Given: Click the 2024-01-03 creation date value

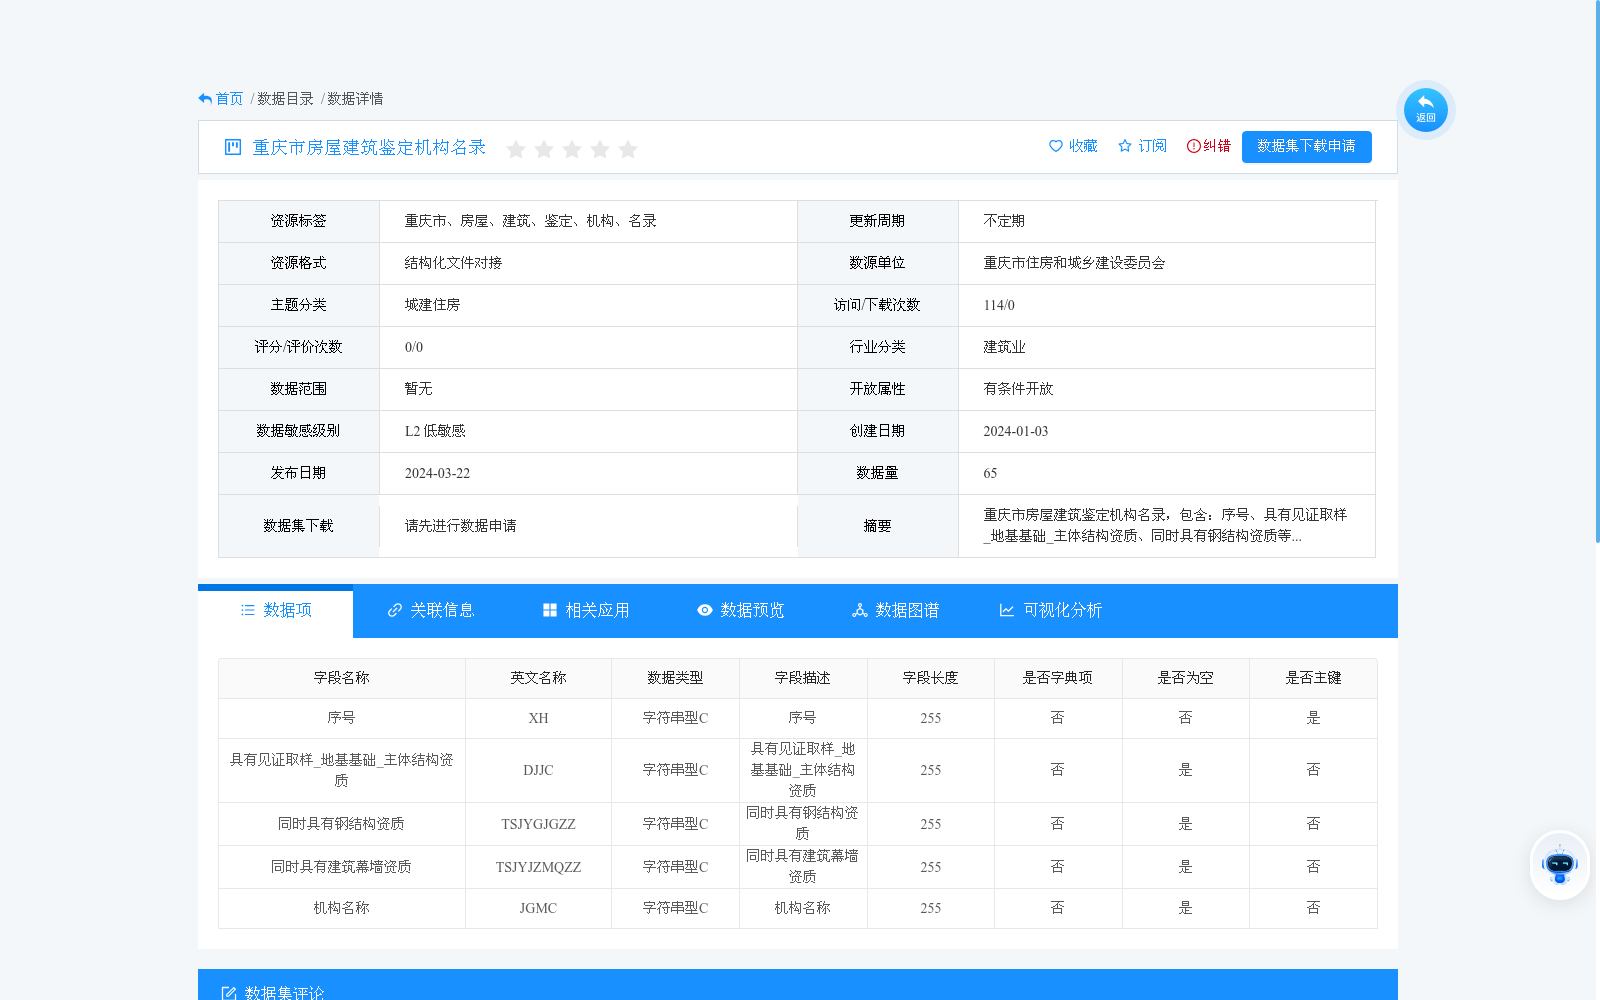Looking at the screenshot, I should coord(1016,432).
